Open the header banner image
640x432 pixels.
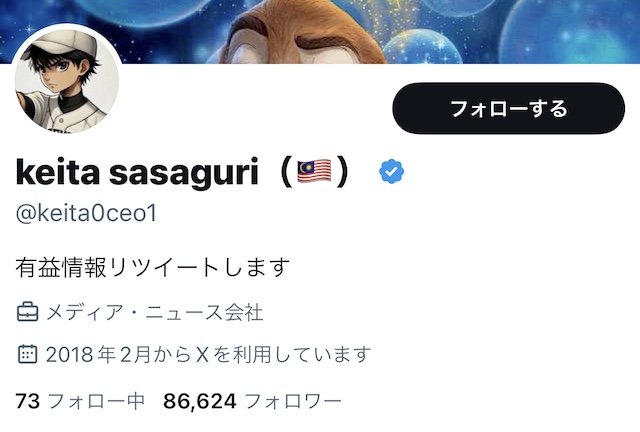click(x=320, y=32)
